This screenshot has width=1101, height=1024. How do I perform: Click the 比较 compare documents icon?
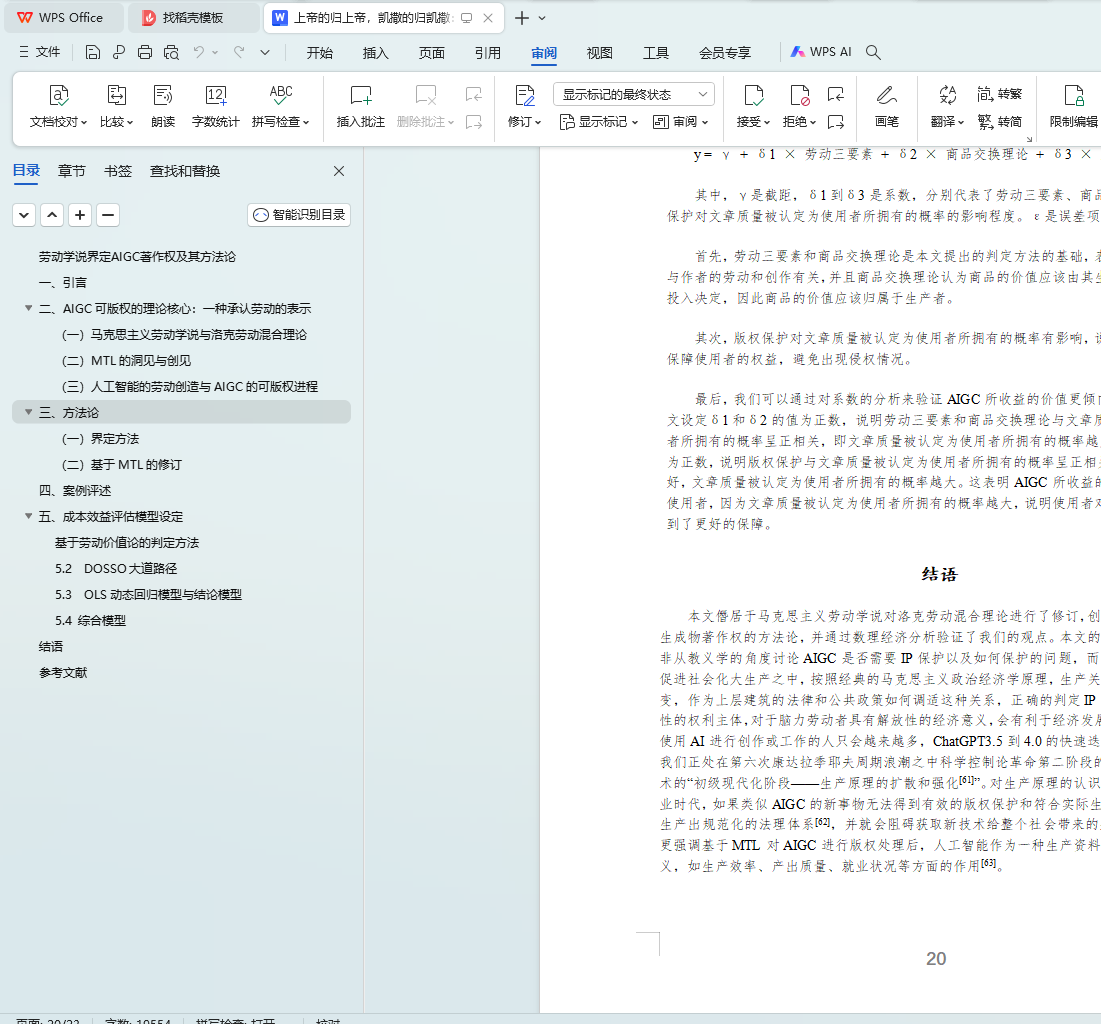pyautogui.click(x=116, y=106)
